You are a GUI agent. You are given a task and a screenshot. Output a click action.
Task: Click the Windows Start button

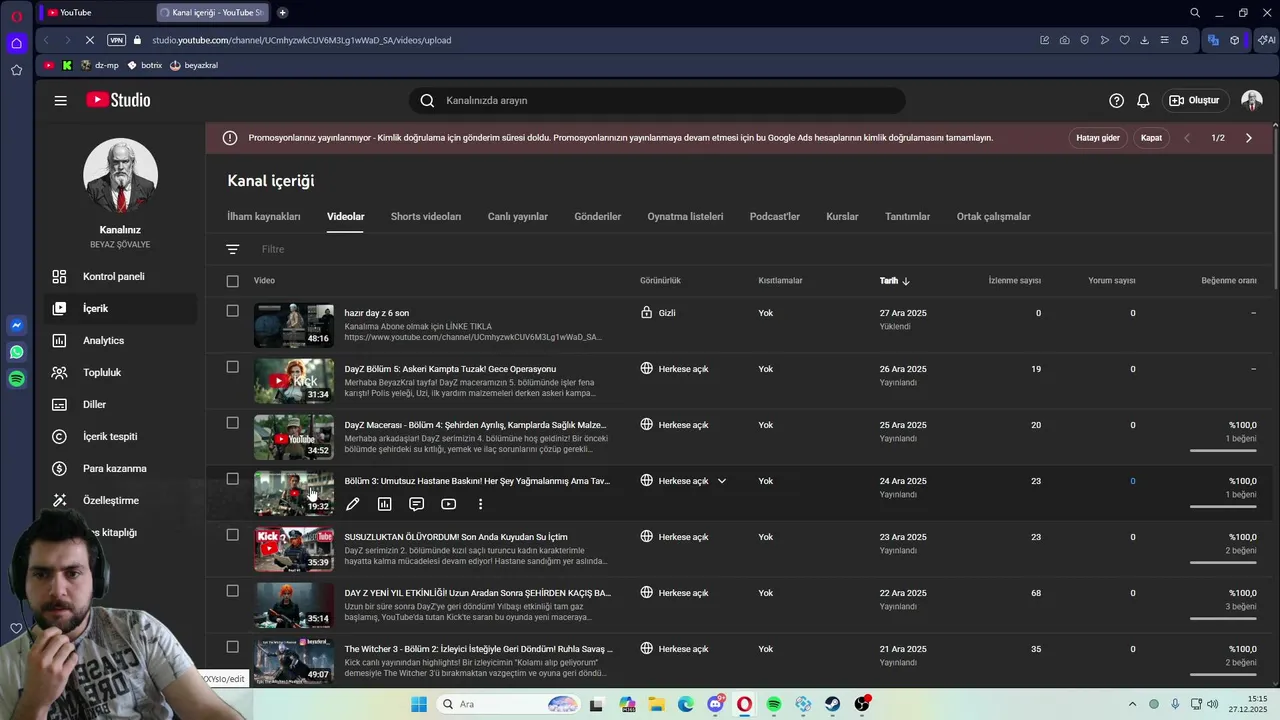click(x=419, y=704)
